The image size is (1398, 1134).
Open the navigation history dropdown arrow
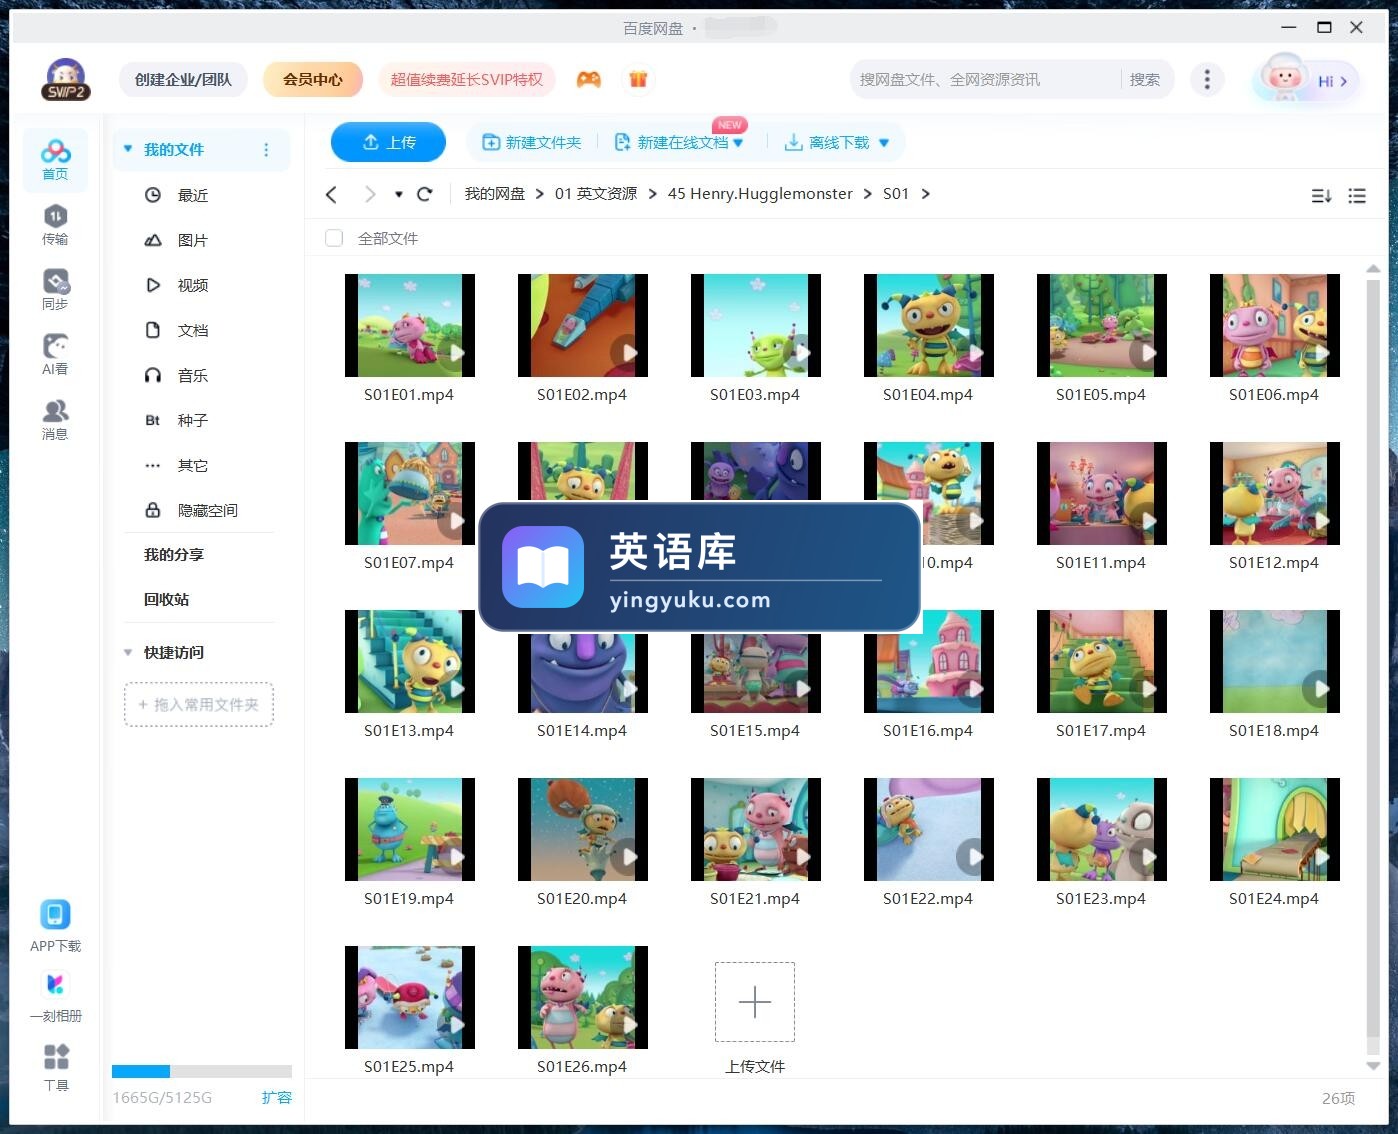[x=398, y=194]
